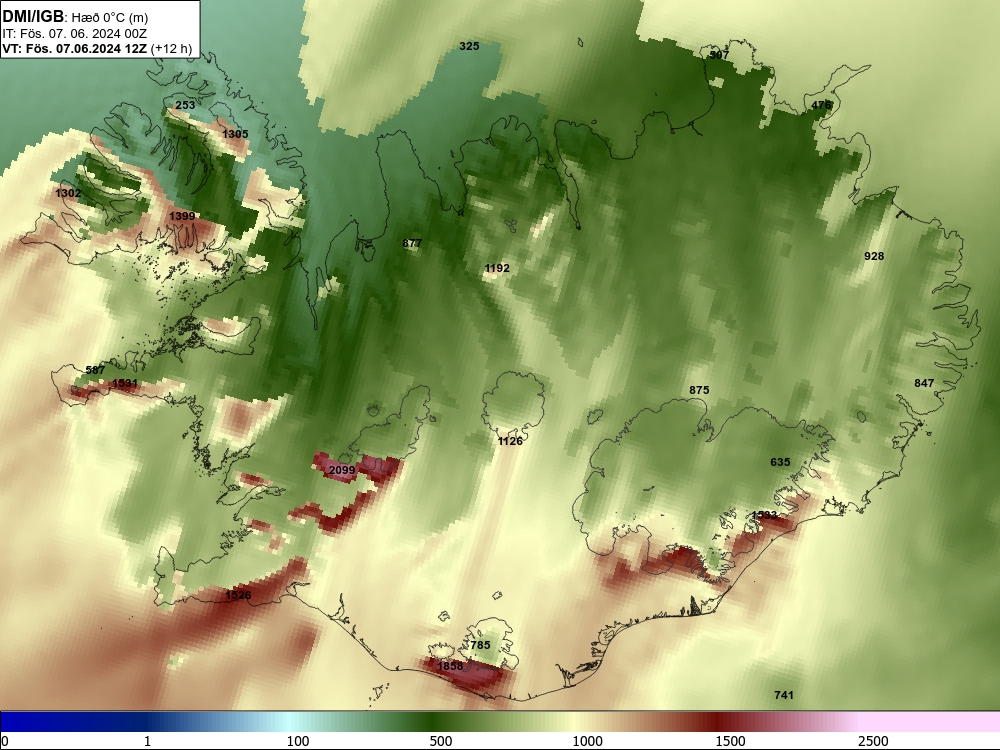Click the legend label 2500
The height and width of the screenshot is (750, 1000).
873,741
